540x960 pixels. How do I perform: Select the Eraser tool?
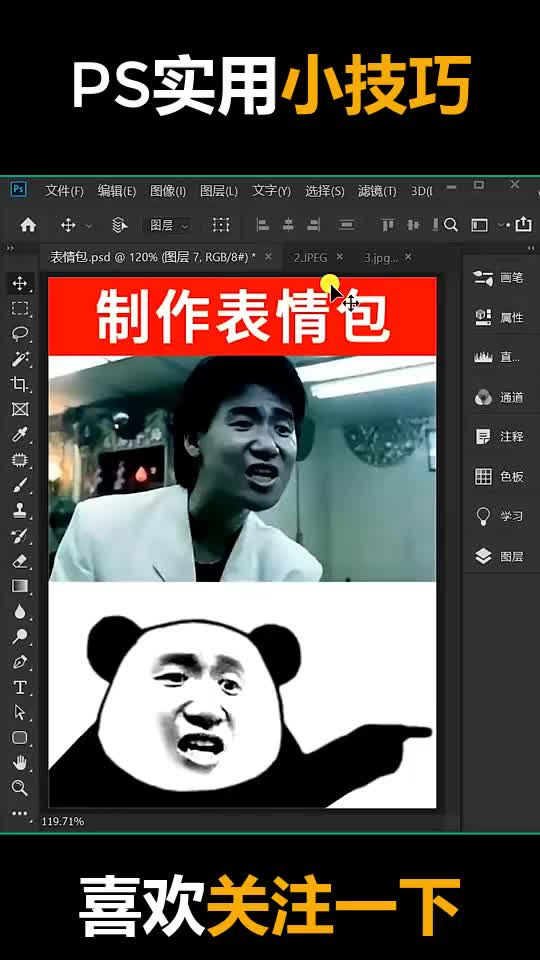pyautogui.click(x=20, y=561)
